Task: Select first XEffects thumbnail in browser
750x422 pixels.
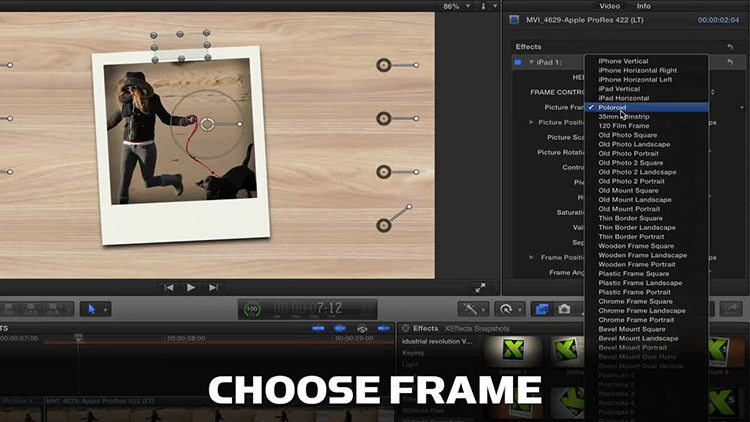Action: 513,351
